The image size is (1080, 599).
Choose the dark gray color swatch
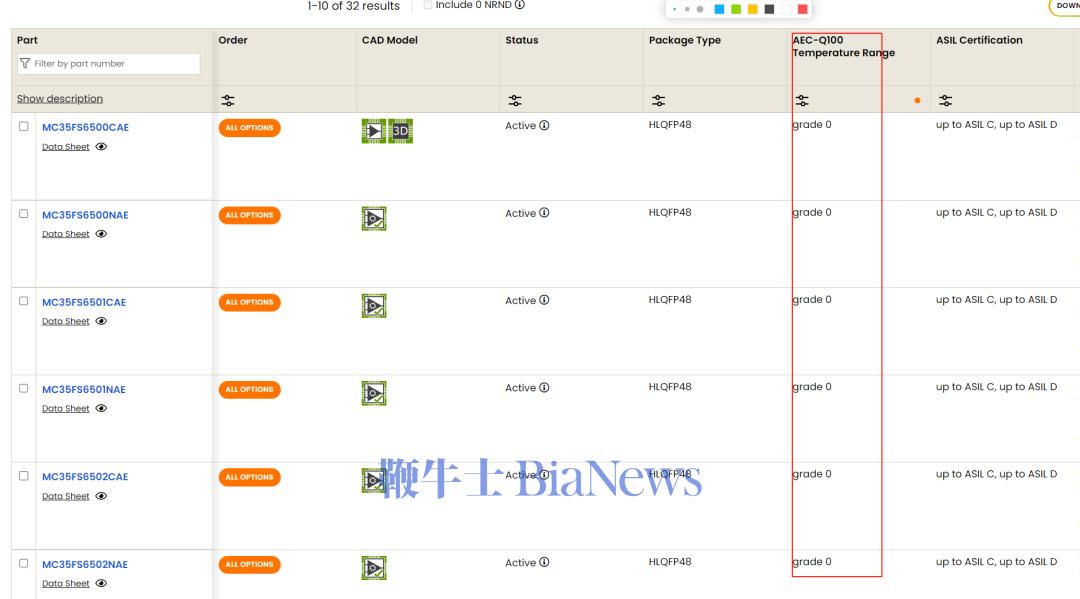coord(769,9)
